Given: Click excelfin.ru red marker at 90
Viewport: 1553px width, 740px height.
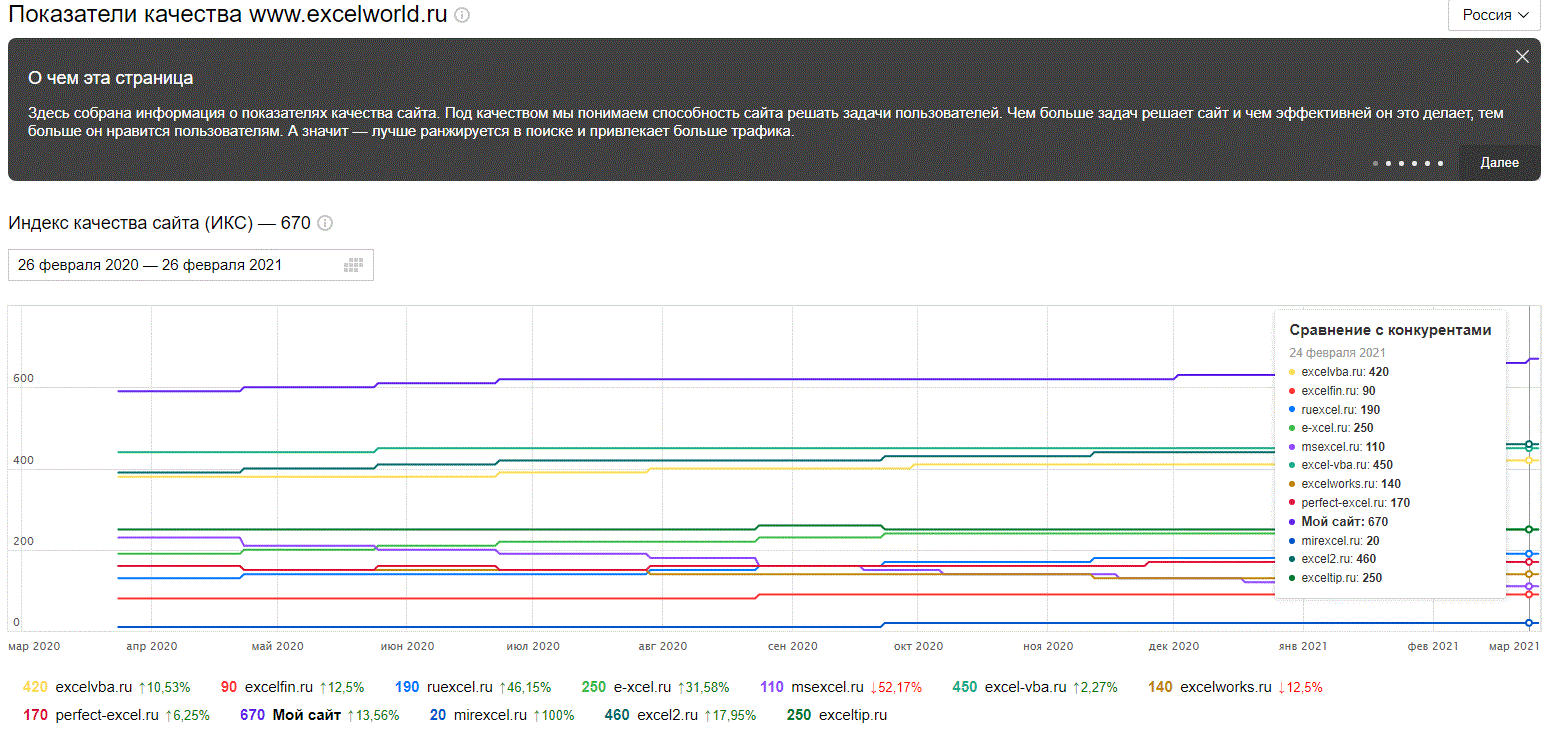Looking at the screenshot, I should (1529, 594).
